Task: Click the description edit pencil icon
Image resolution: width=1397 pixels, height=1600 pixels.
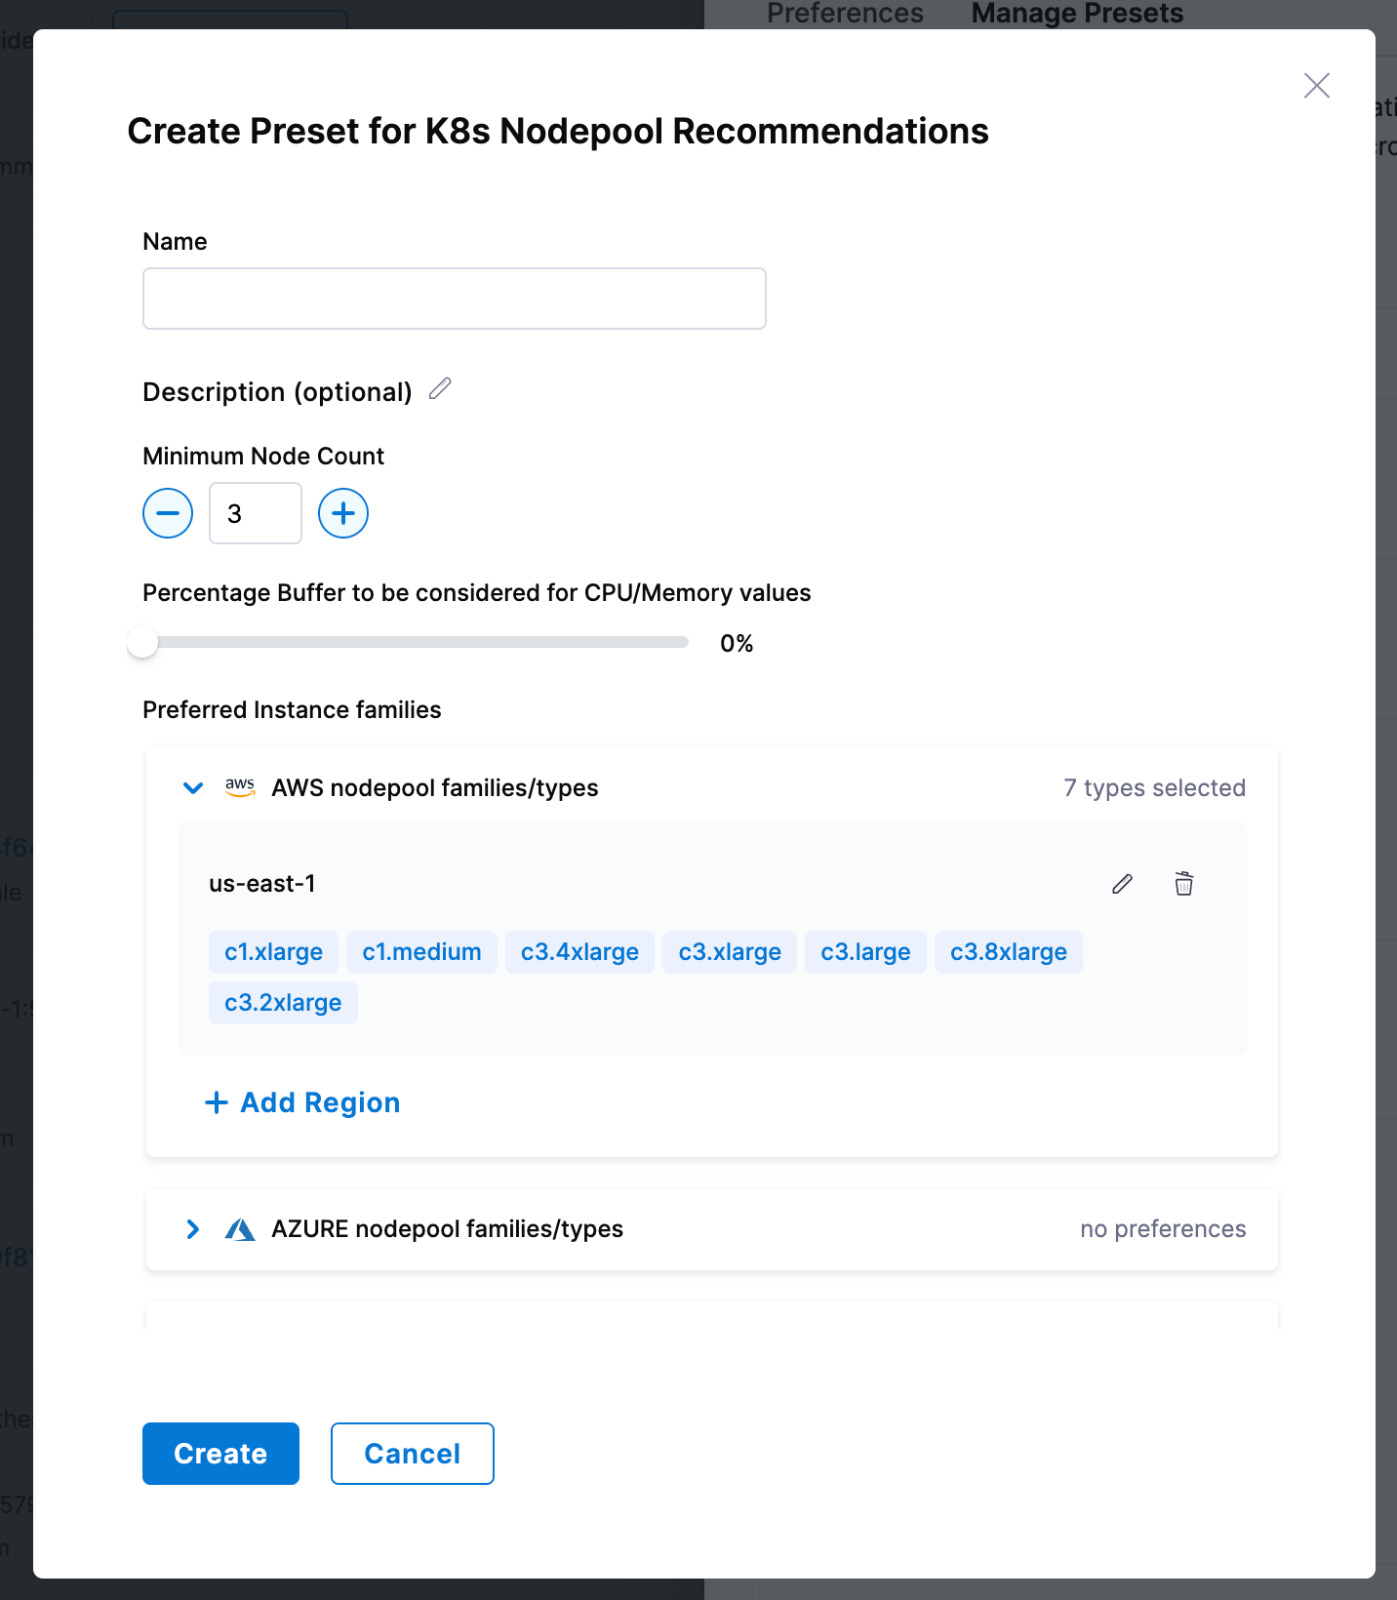Action: [x=440, y=389]
